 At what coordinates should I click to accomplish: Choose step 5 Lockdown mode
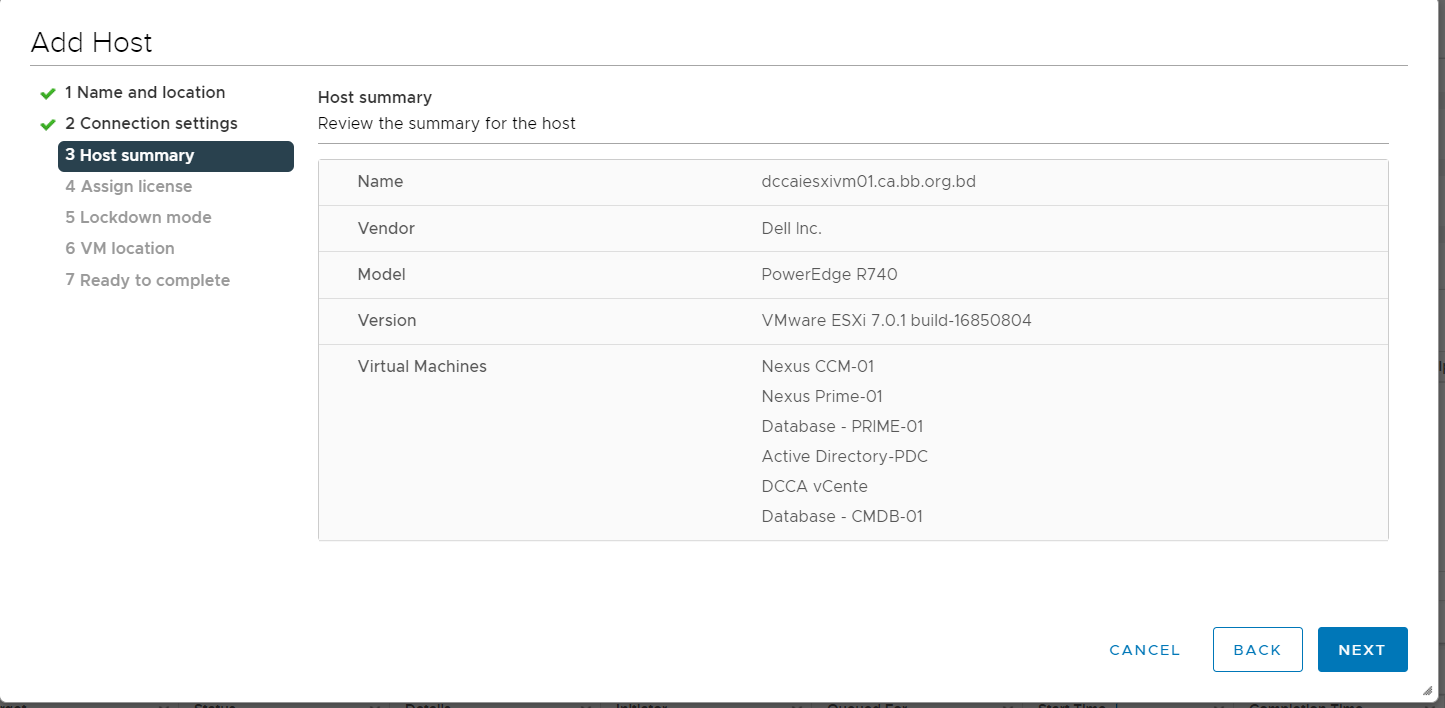pos(138,217)
